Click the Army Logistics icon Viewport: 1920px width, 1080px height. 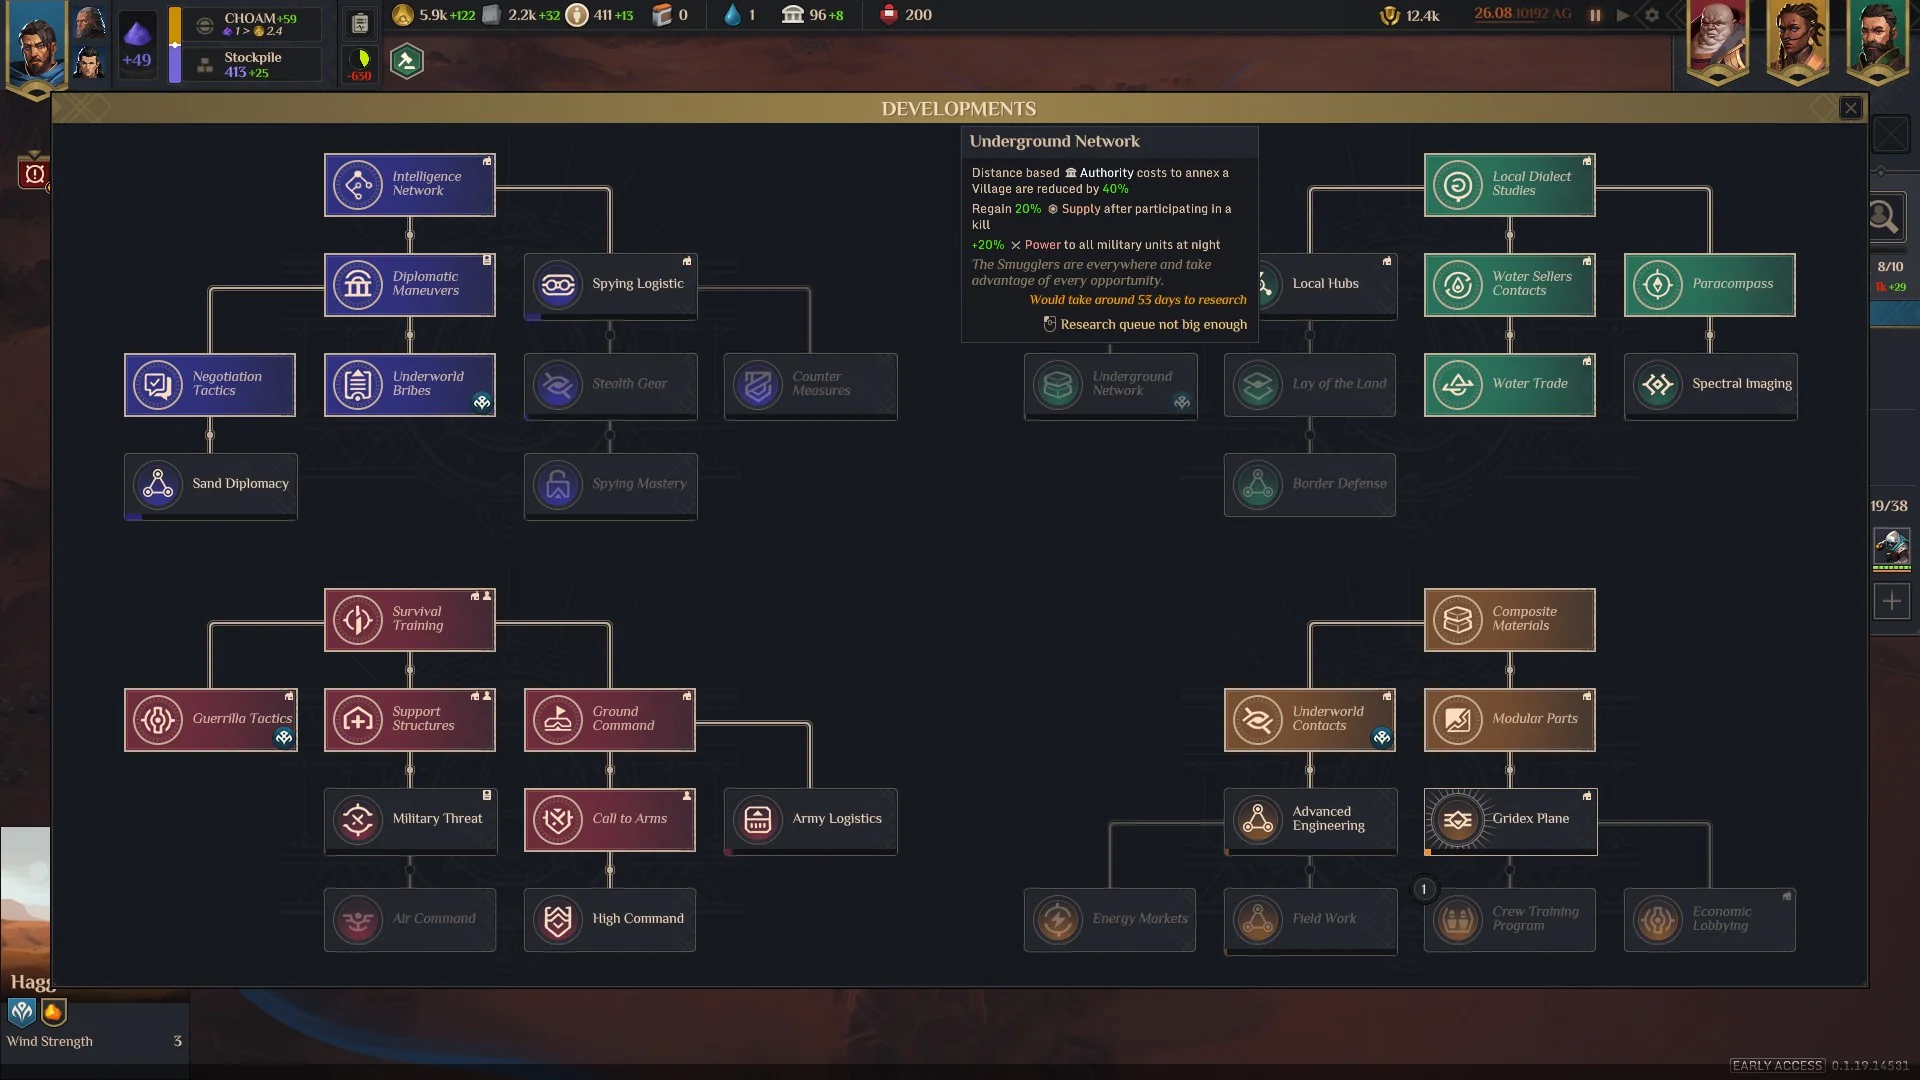tap(758, 820)
